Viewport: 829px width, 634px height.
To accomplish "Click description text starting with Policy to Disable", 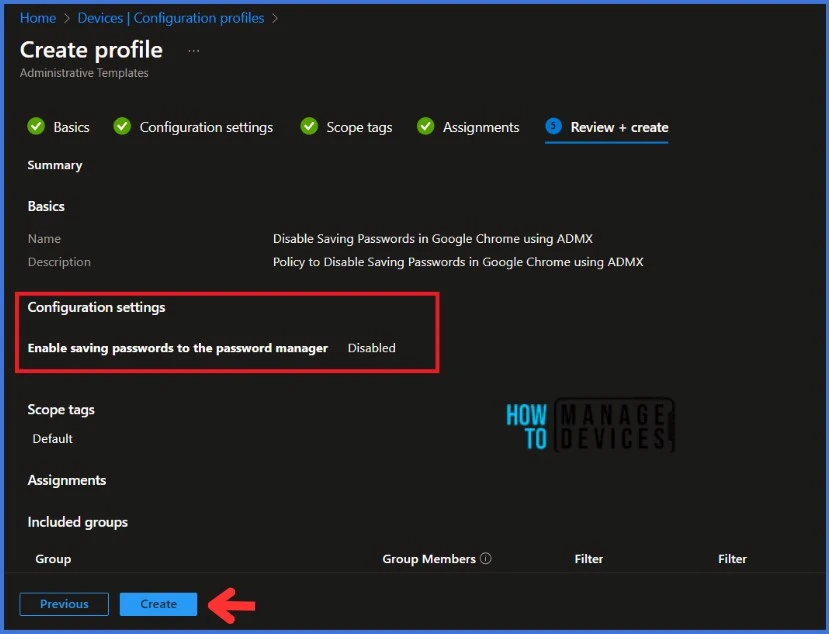I will point(458,262).
